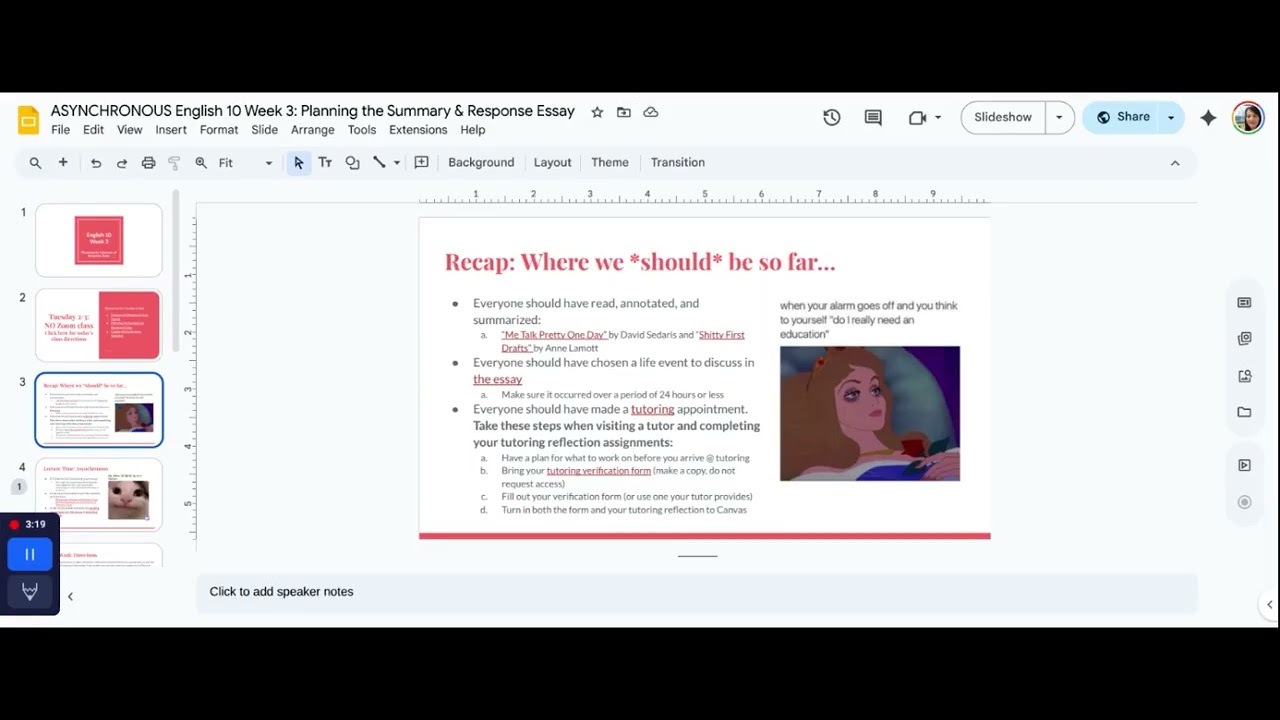1280x720 pixels.
Task: Open the comments panel icon
Action: tap(873, 117)
